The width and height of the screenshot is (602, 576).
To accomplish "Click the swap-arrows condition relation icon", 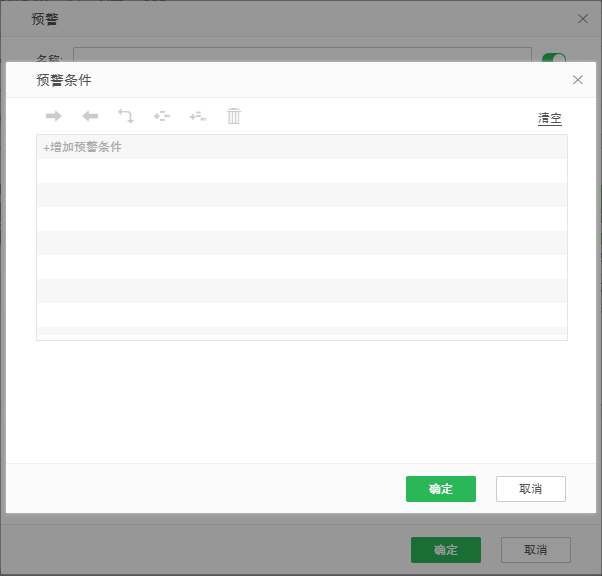I will (126, 116).
